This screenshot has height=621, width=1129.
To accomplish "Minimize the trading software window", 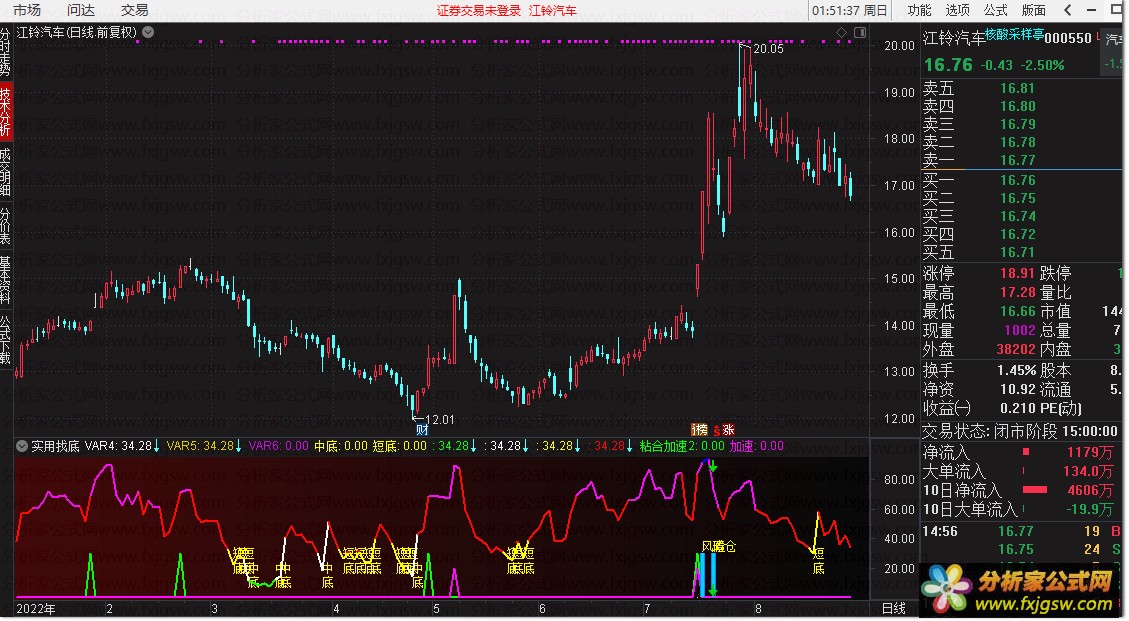I will [1092, 10].
